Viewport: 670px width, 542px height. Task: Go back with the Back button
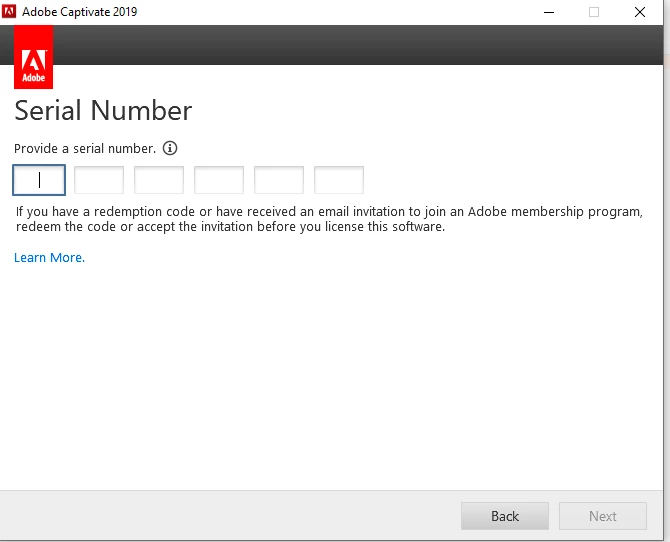(505, 516)
